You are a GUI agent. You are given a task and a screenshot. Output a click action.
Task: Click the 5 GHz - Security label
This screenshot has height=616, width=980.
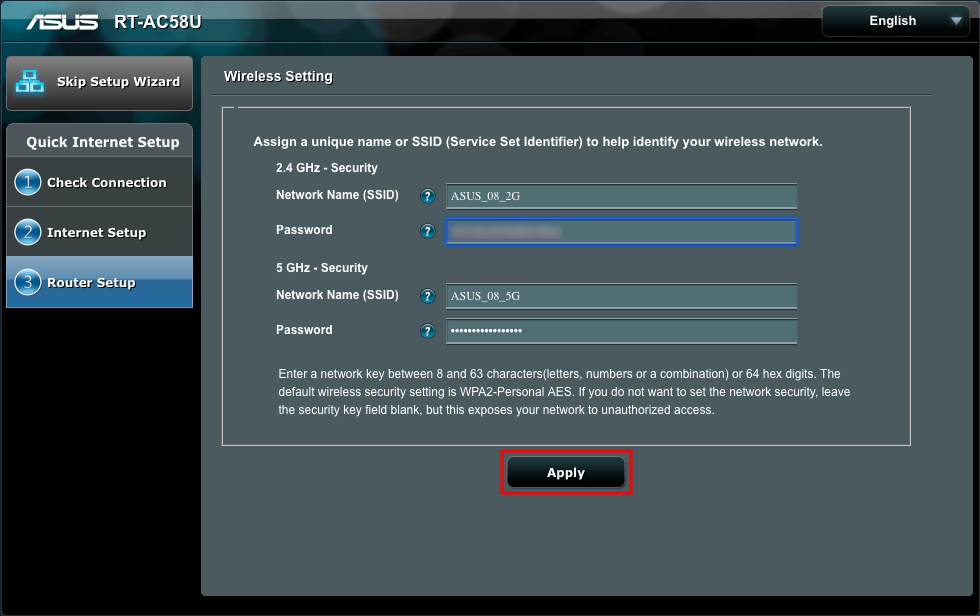pyautogui.click(x=322, y=268)
